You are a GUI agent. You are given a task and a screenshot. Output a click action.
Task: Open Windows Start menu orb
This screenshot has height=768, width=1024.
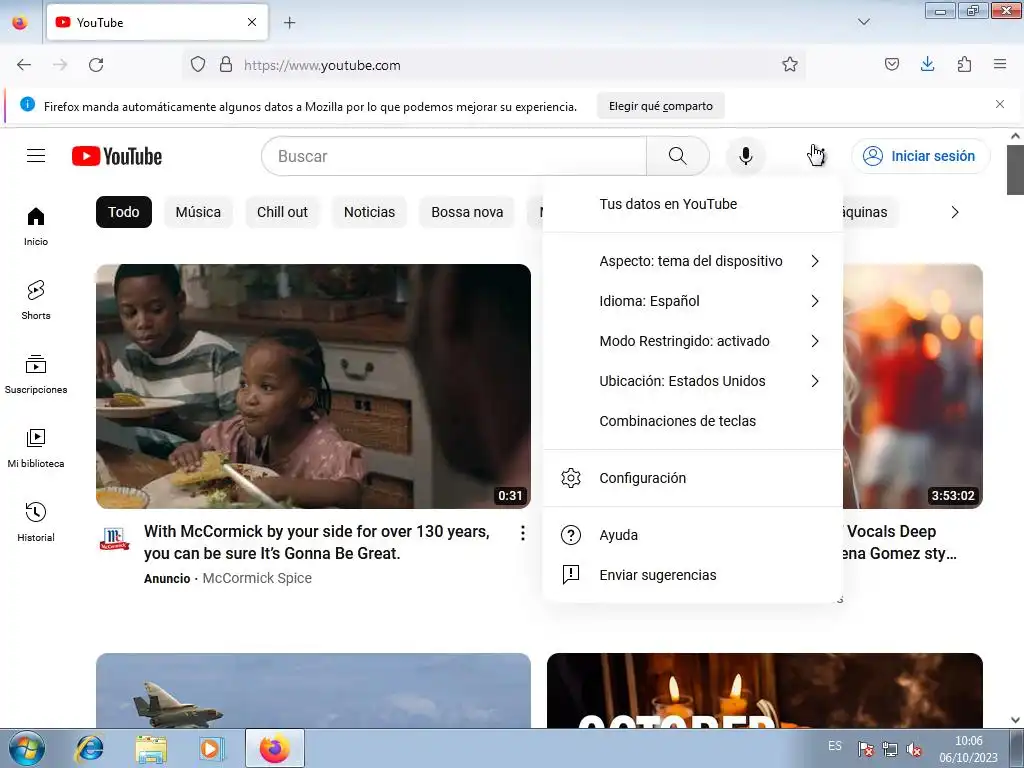(x=27, y=748)
